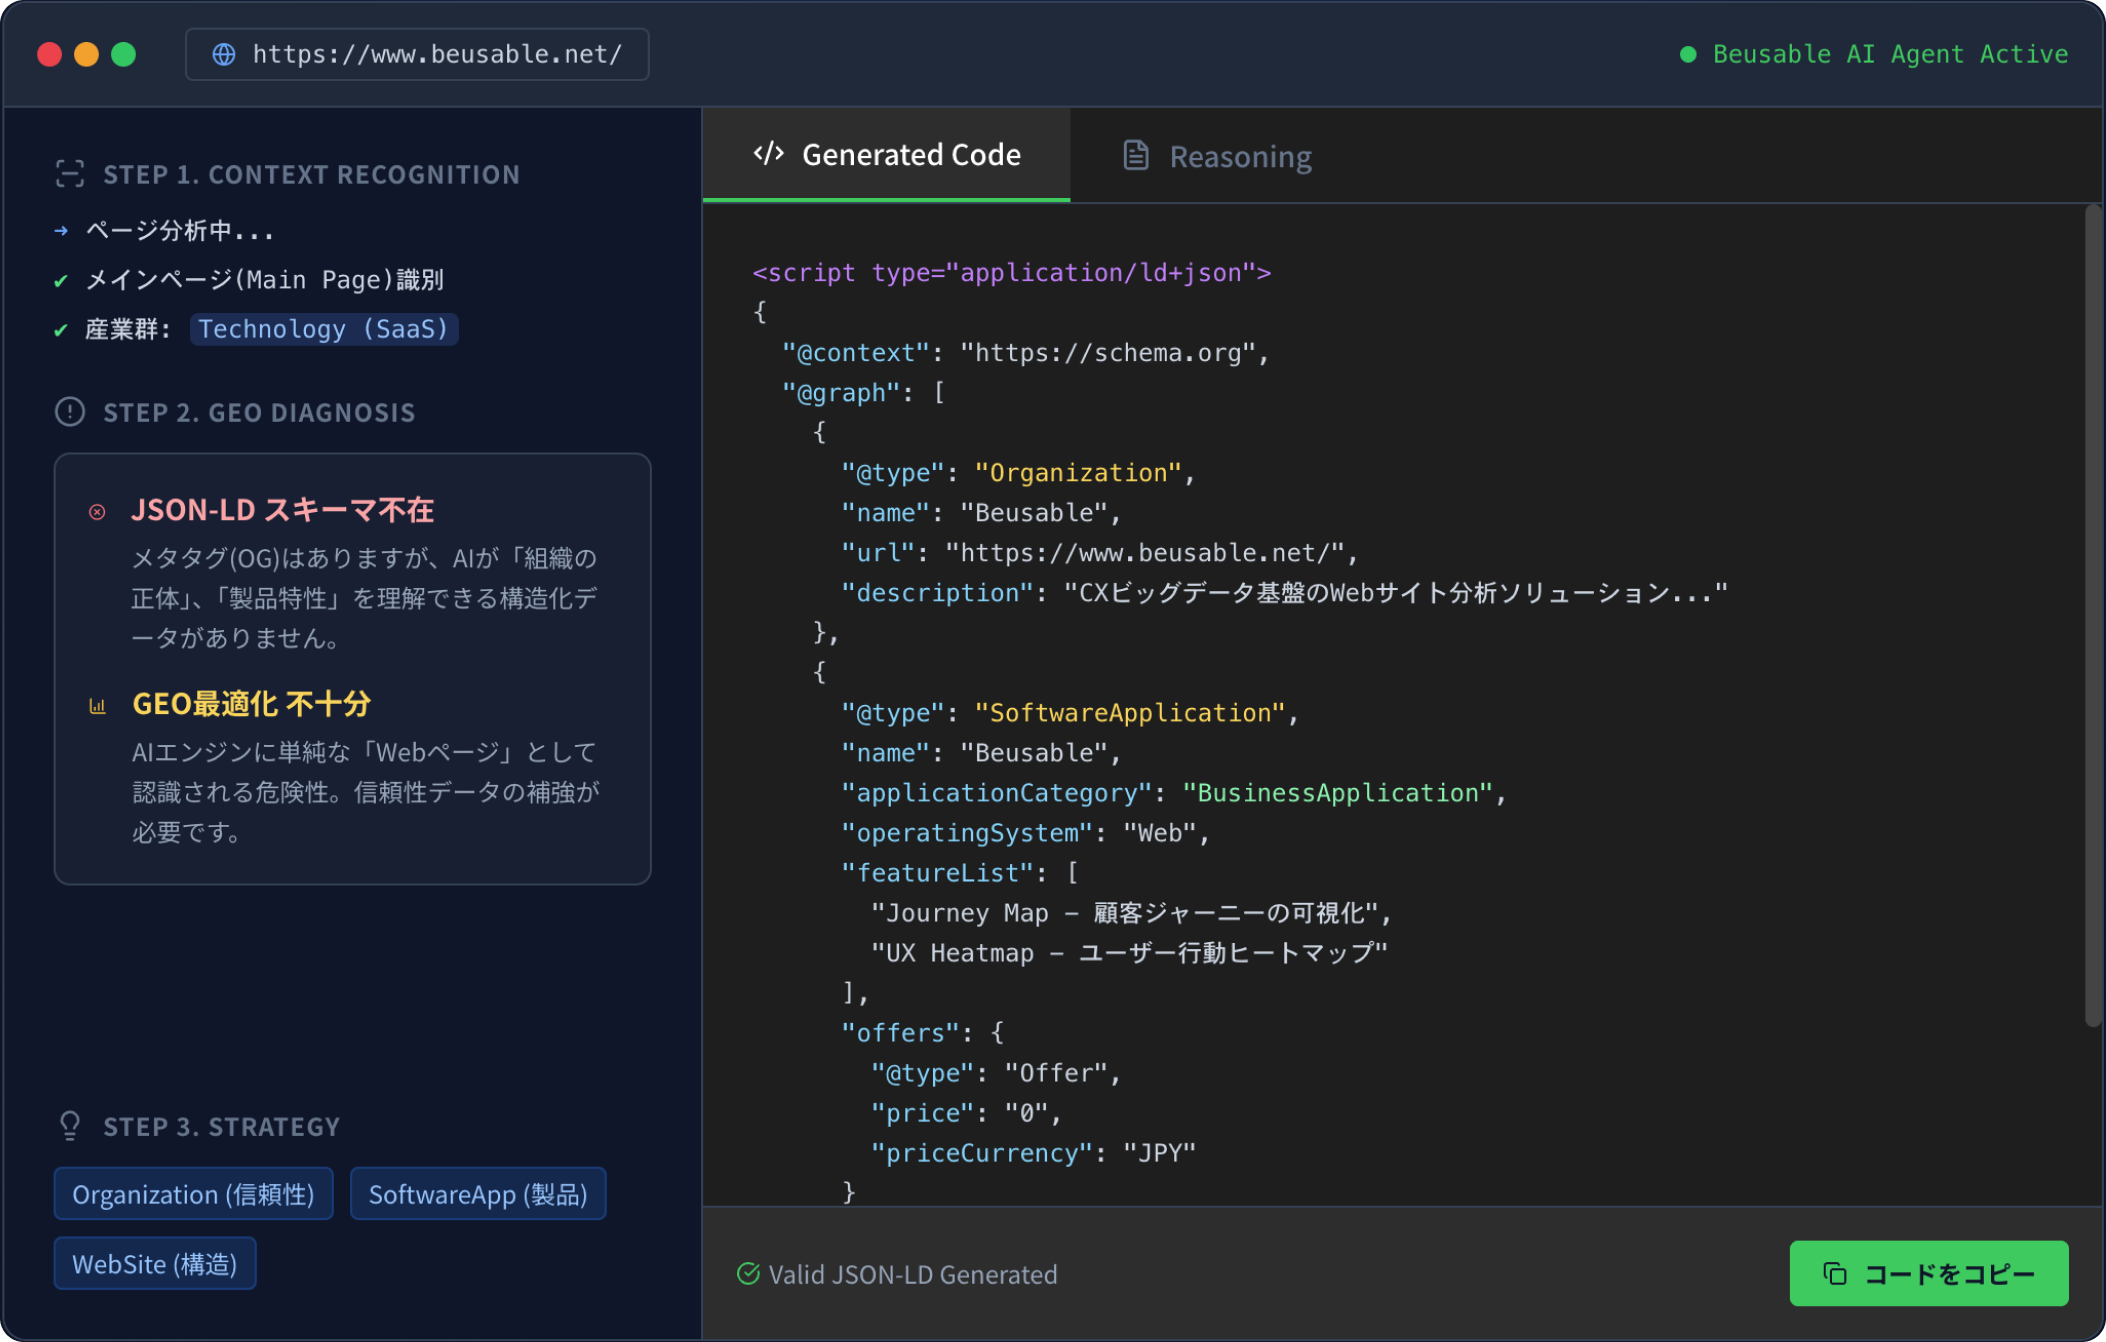Click the document icon on Reasoning tab

click(x=1136, y=156)
